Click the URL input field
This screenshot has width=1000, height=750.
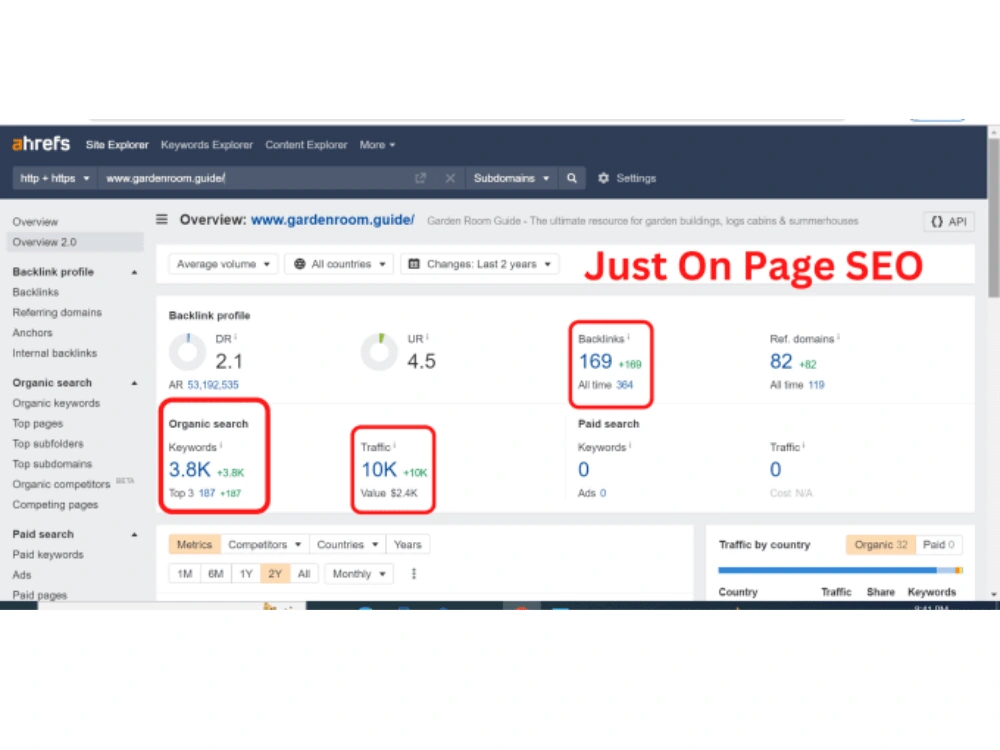(255, 178)
